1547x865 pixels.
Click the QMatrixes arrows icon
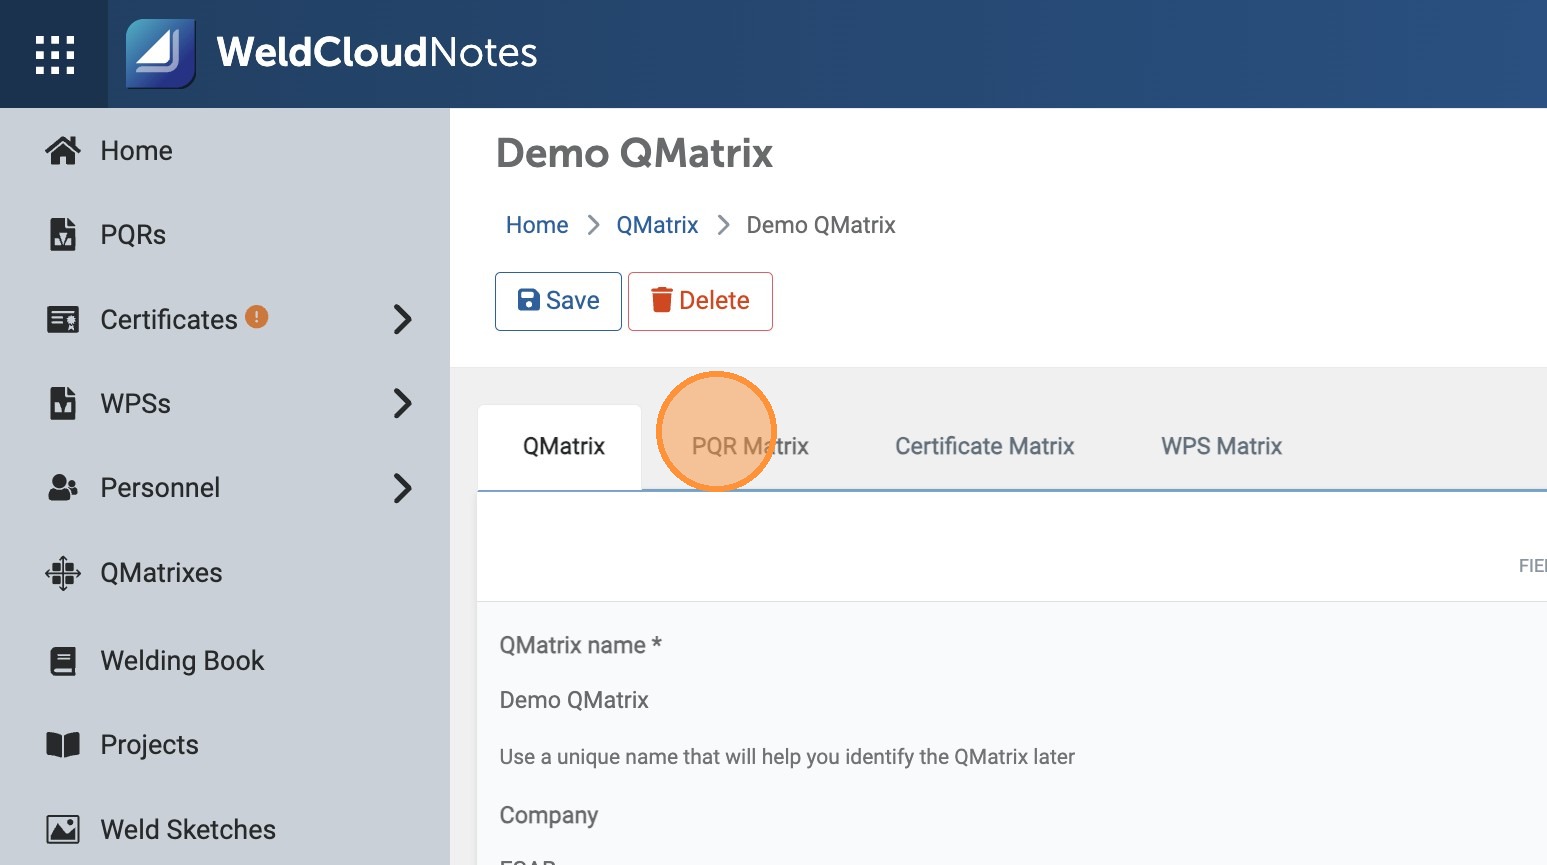[x=63, y=573]
